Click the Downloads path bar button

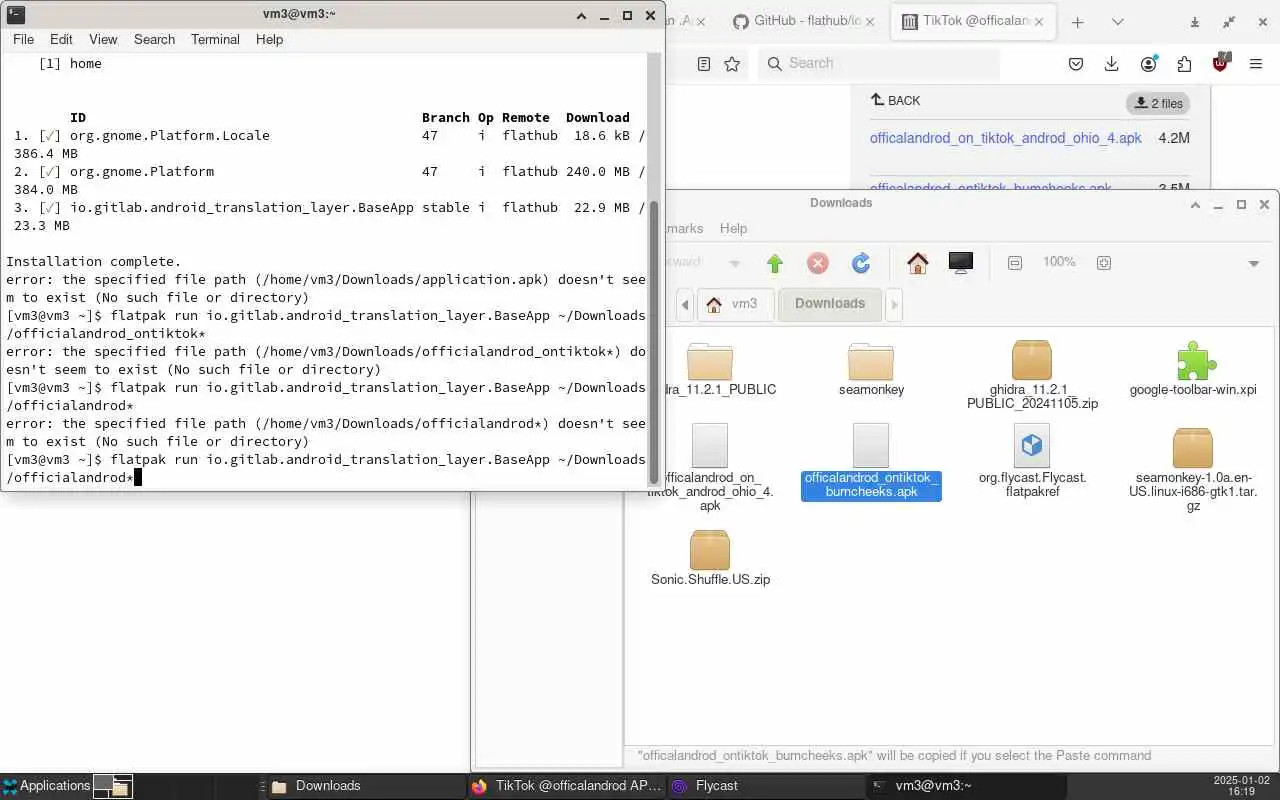(x=830, y=304)
